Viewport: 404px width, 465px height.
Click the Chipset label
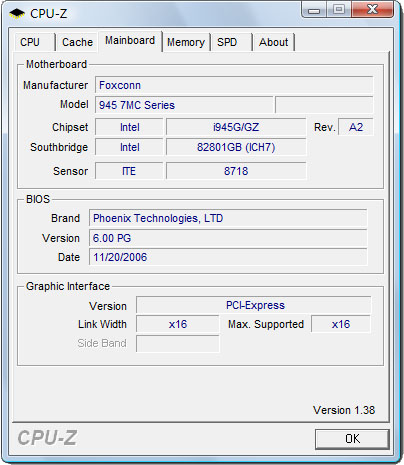click(x=70, y=127)
